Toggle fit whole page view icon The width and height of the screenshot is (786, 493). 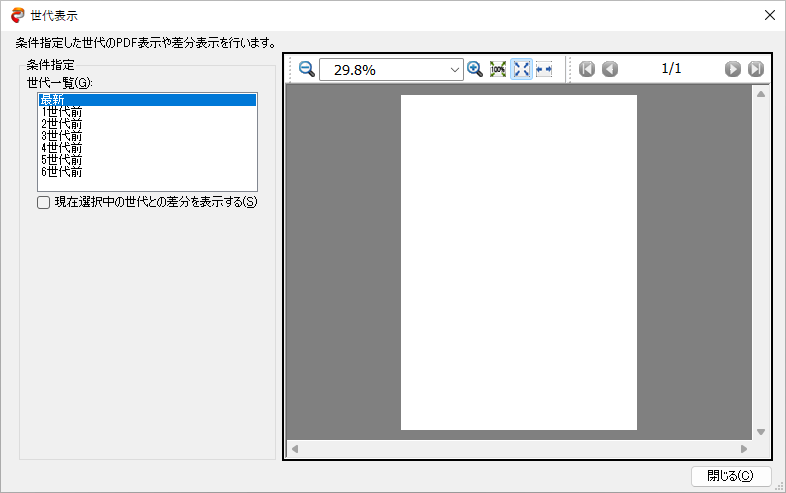coord(521,69)
